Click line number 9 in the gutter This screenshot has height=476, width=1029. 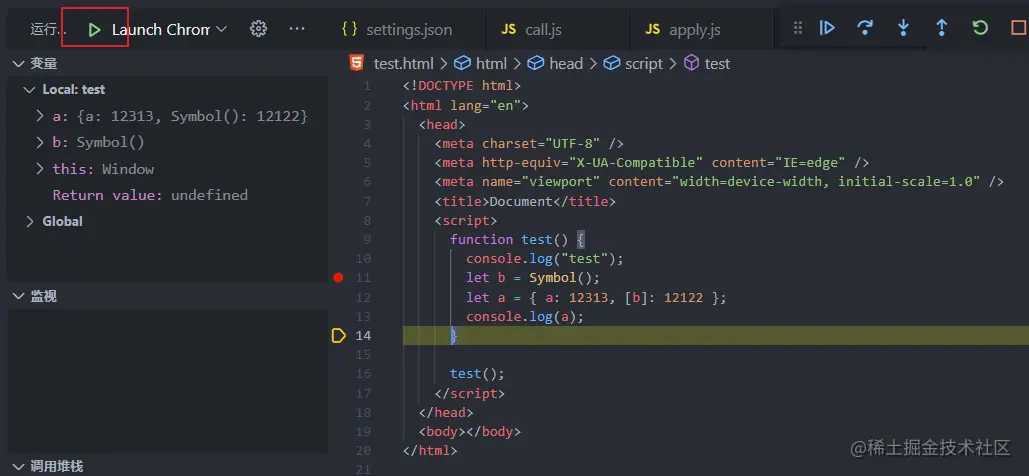pyautogui.click(x=367, y=240)
